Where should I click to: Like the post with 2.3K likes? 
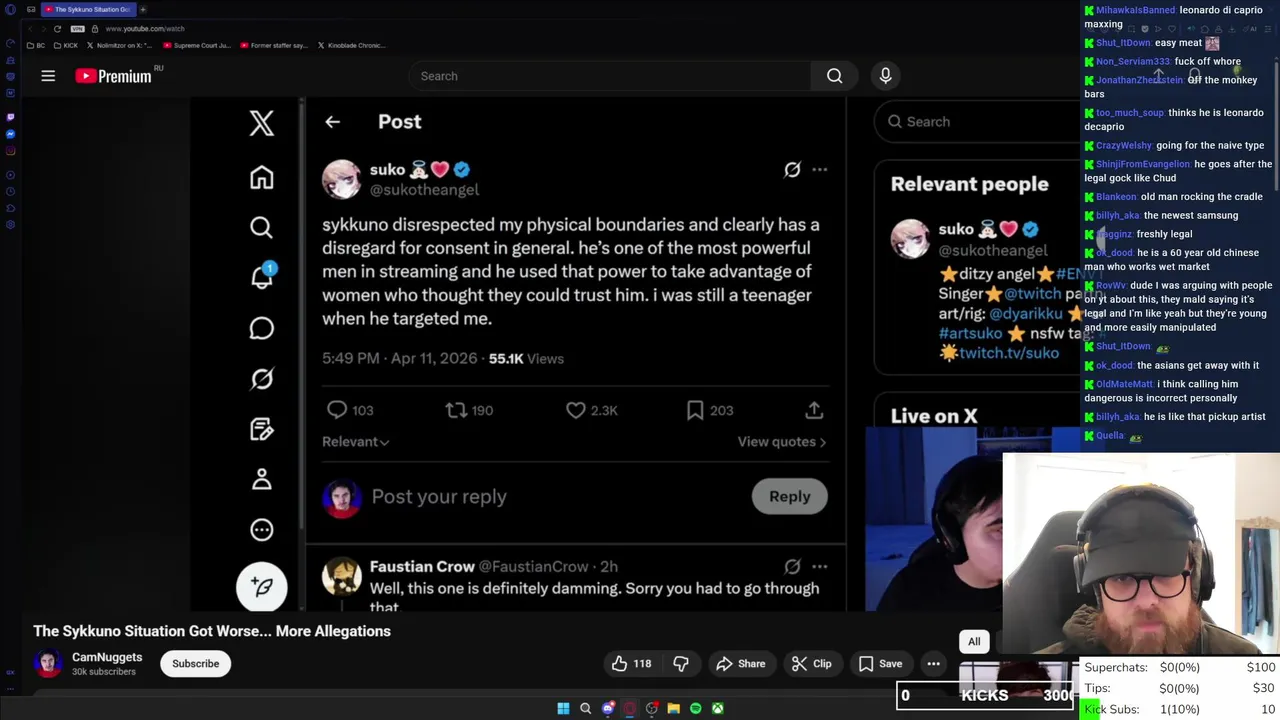pyautogui.click(x=592, y=410)
